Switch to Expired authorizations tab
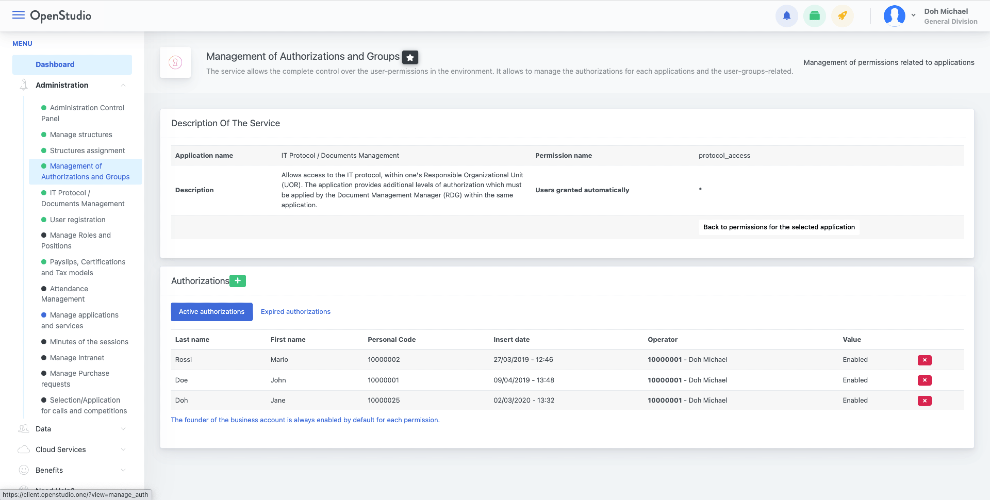Screen dimensions: 990x500 click(x=295, y=312)
